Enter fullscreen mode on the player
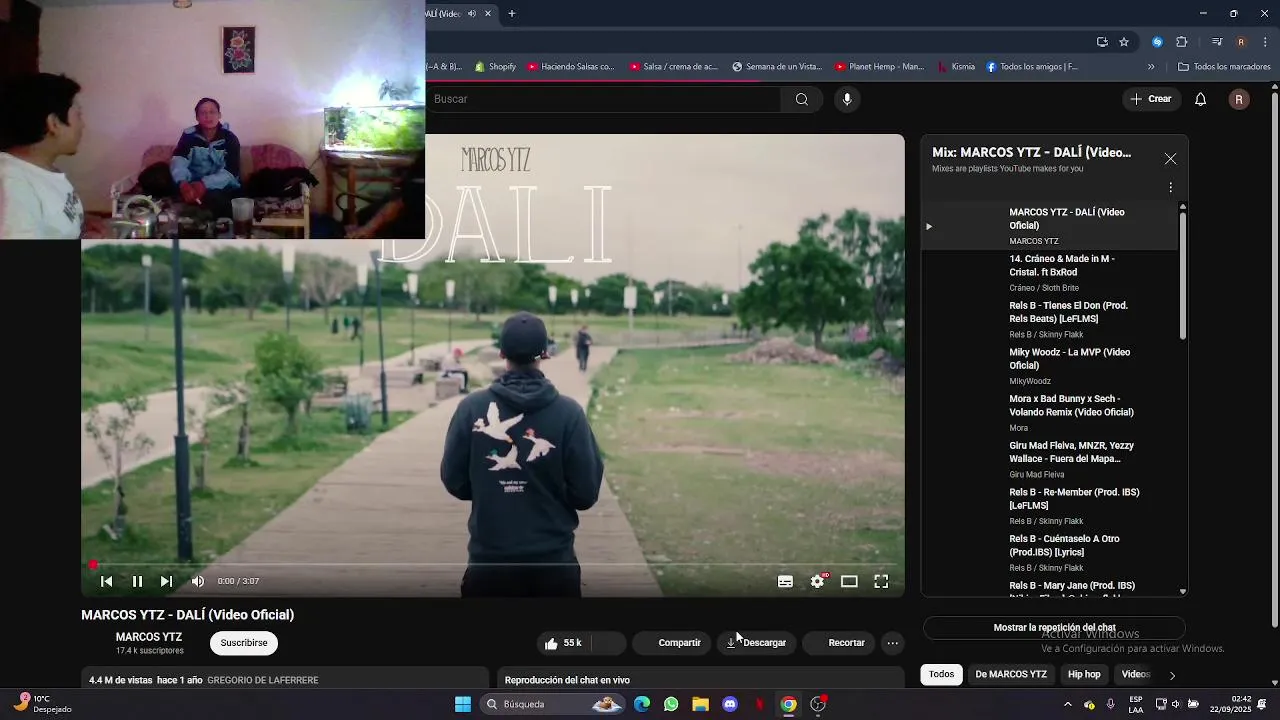The image size is (1280, 720). coord(881,581)
